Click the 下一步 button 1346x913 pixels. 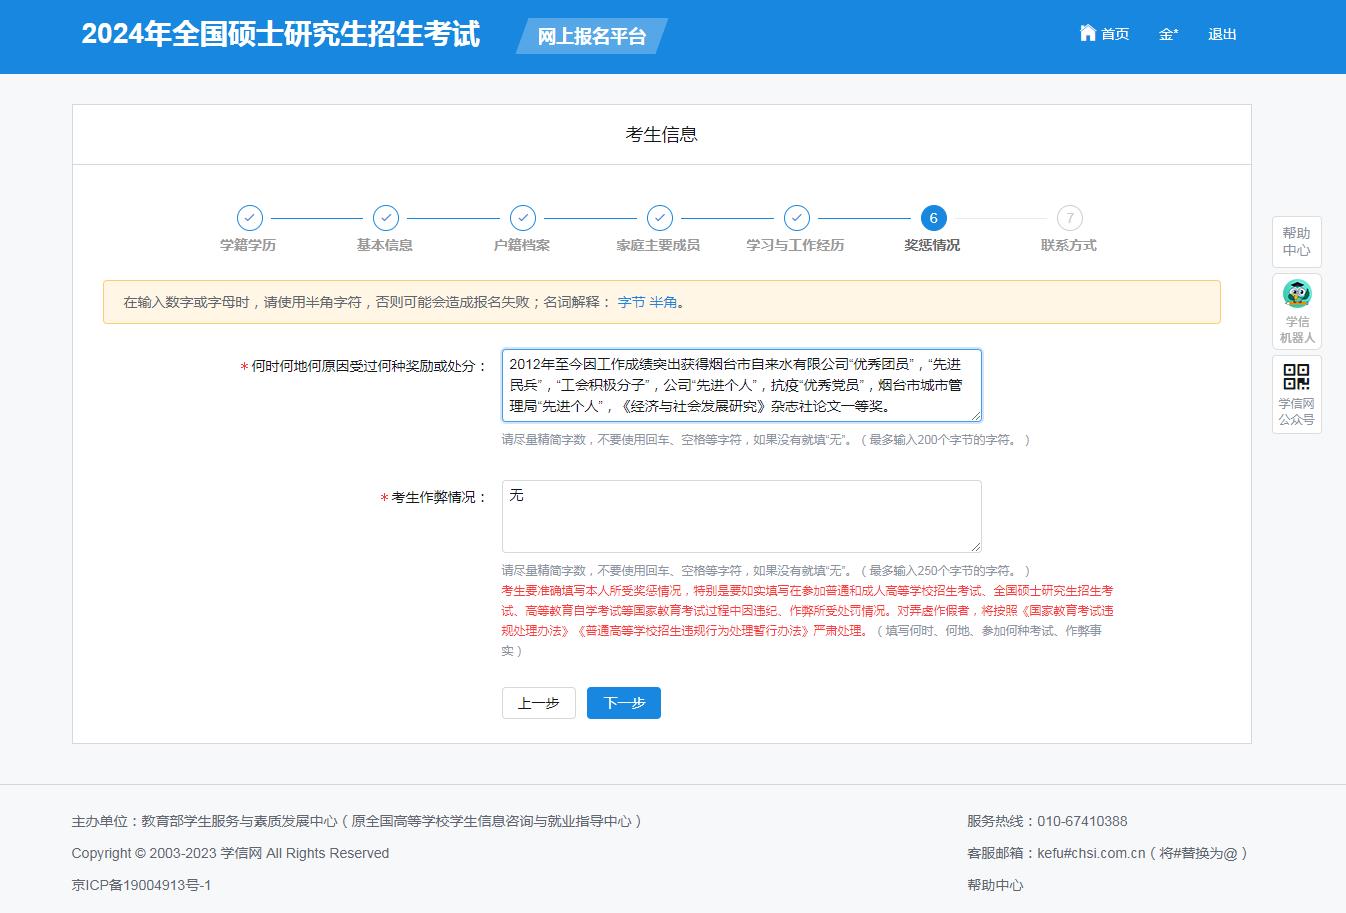pos(624,703)
